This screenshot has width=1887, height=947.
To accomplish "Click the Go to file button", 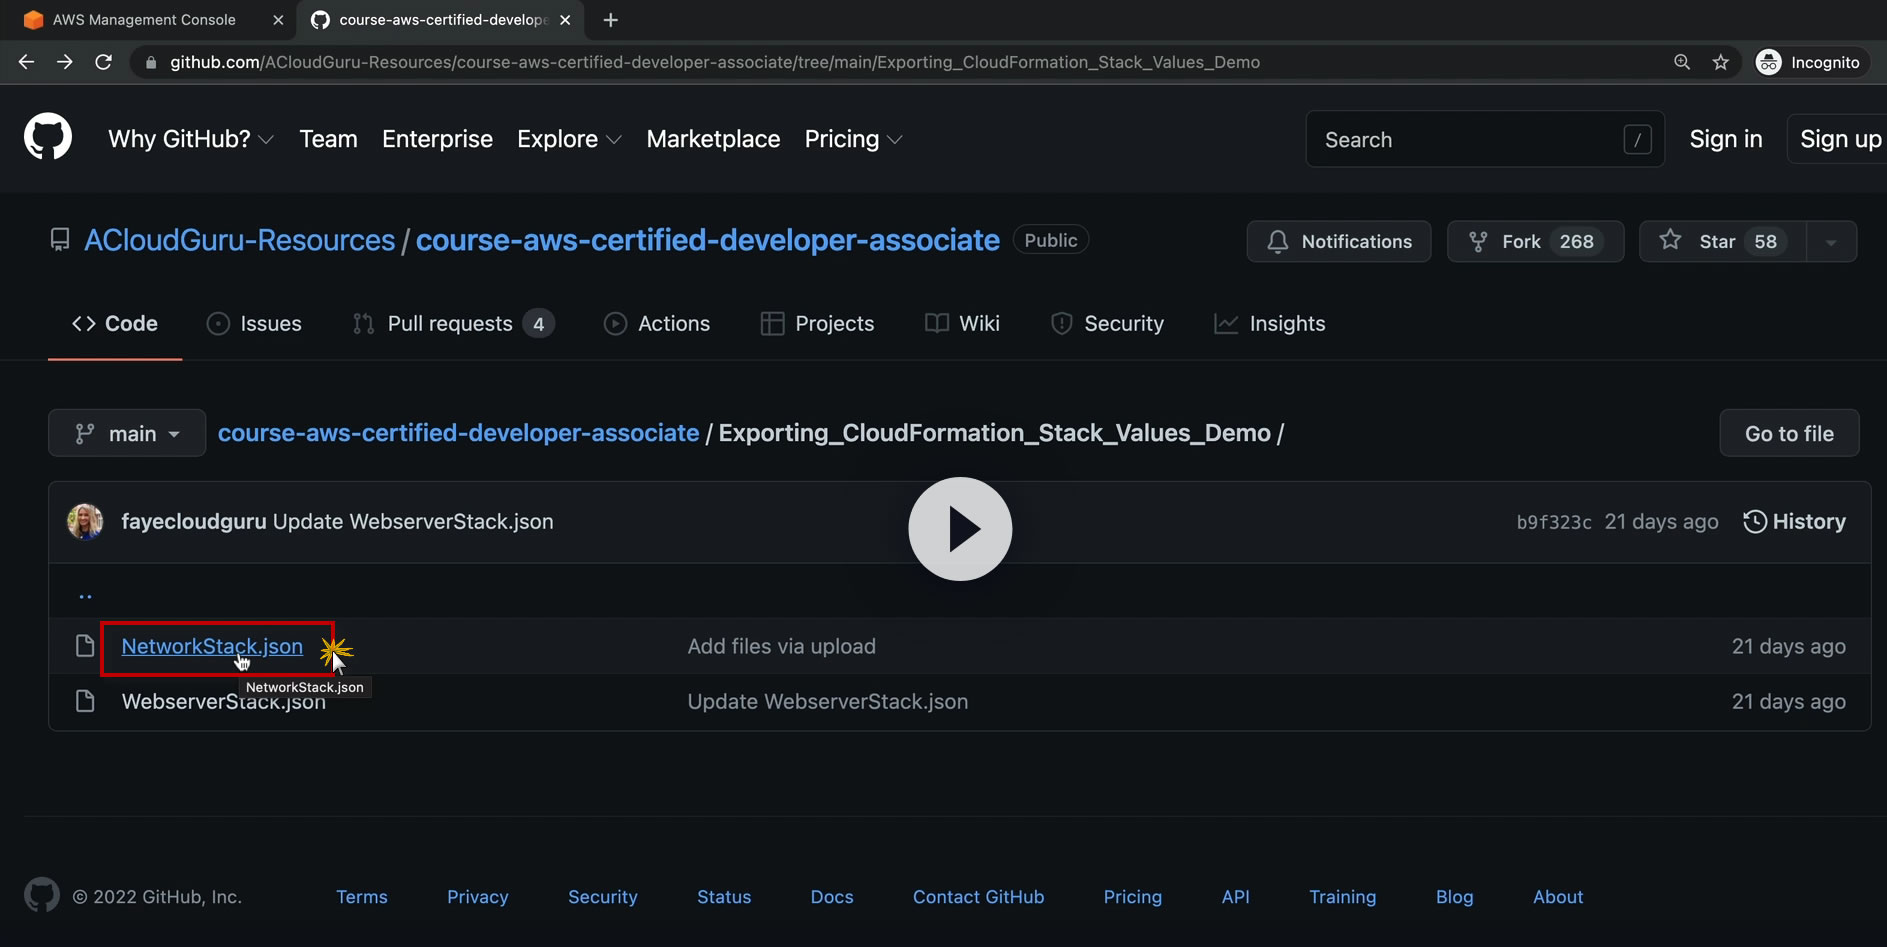I will click(1788, 433).
